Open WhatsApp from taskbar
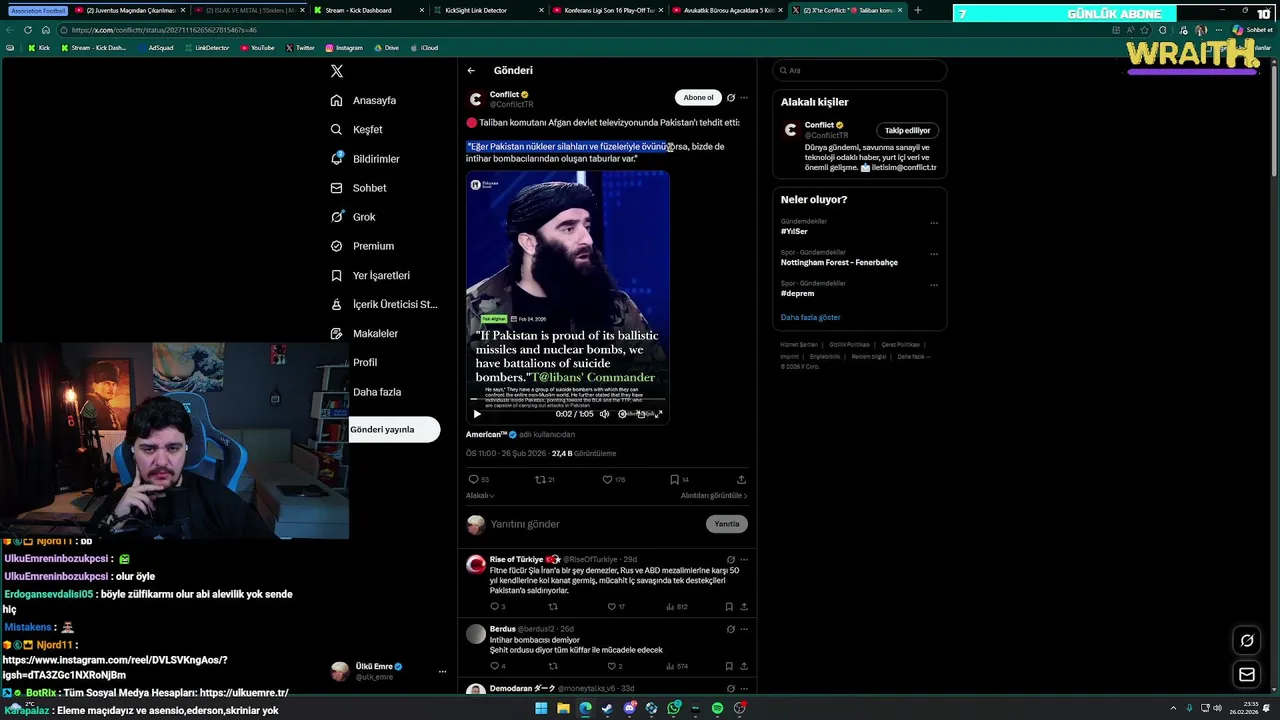1280x720 pixels. [673, 708]
